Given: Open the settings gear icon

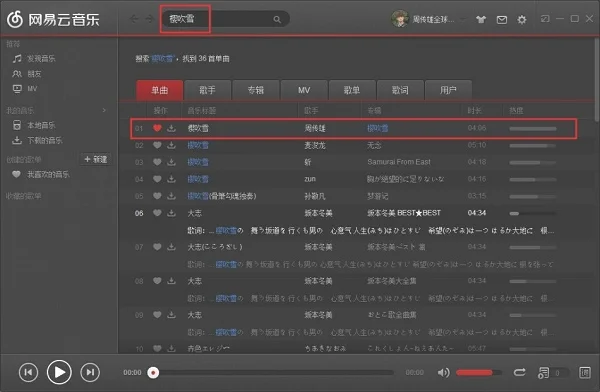Looking at the screenshot, I should (x=522, y=20).
